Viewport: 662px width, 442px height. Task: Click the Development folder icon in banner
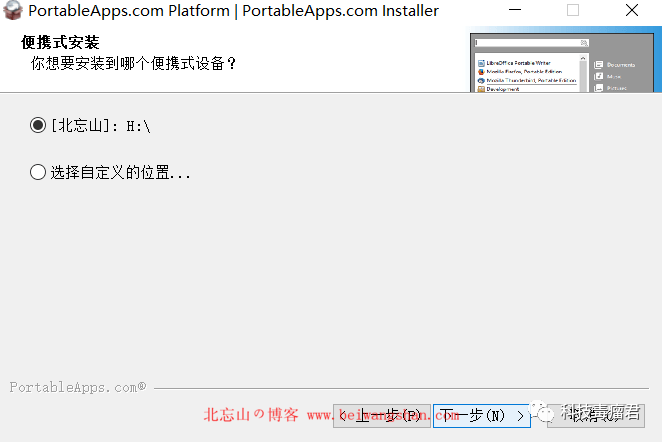[x=481, y=89]
